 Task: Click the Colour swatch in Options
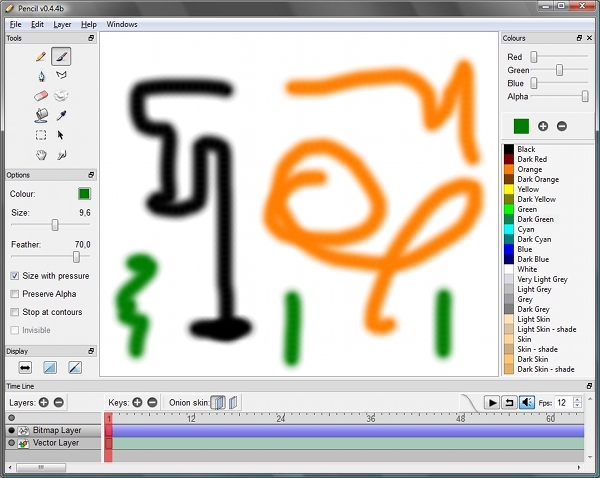point(84,194)
